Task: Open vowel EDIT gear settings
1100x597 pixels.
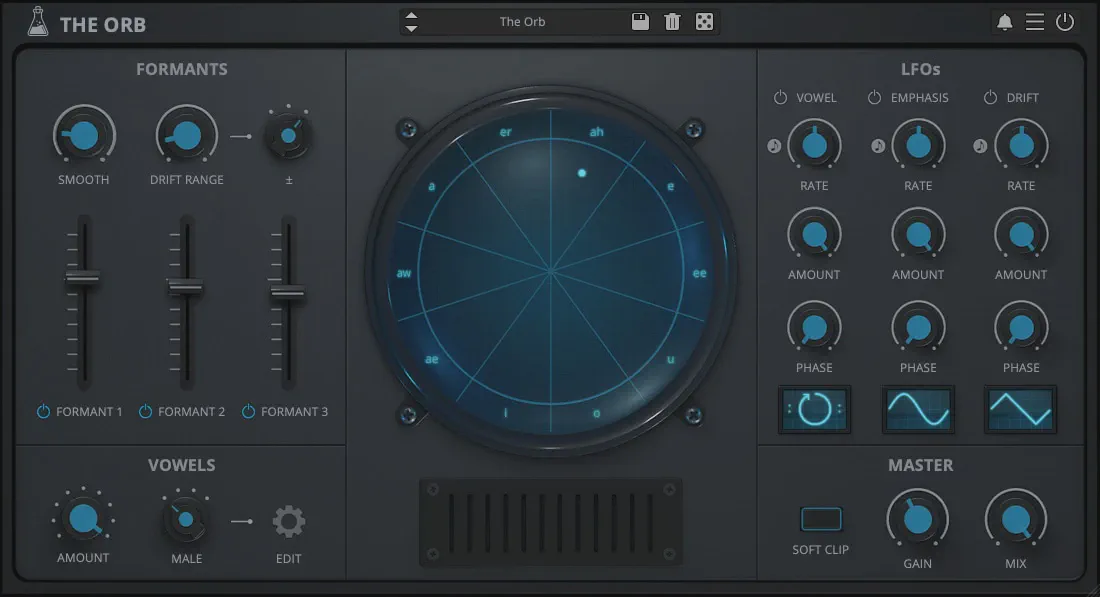Action: [x=289, y=521]
